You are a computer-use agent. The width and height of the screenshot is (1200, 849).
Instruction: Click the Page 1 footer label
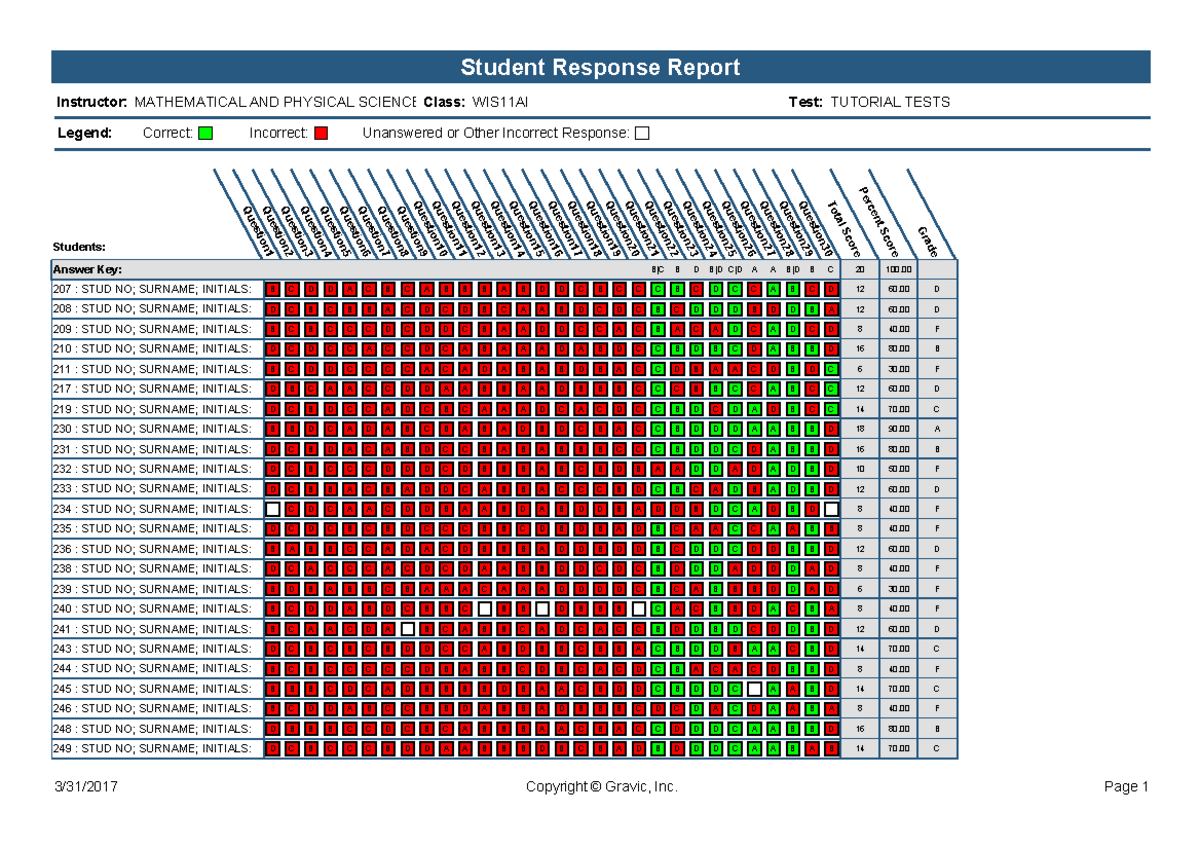[1126, 787]
